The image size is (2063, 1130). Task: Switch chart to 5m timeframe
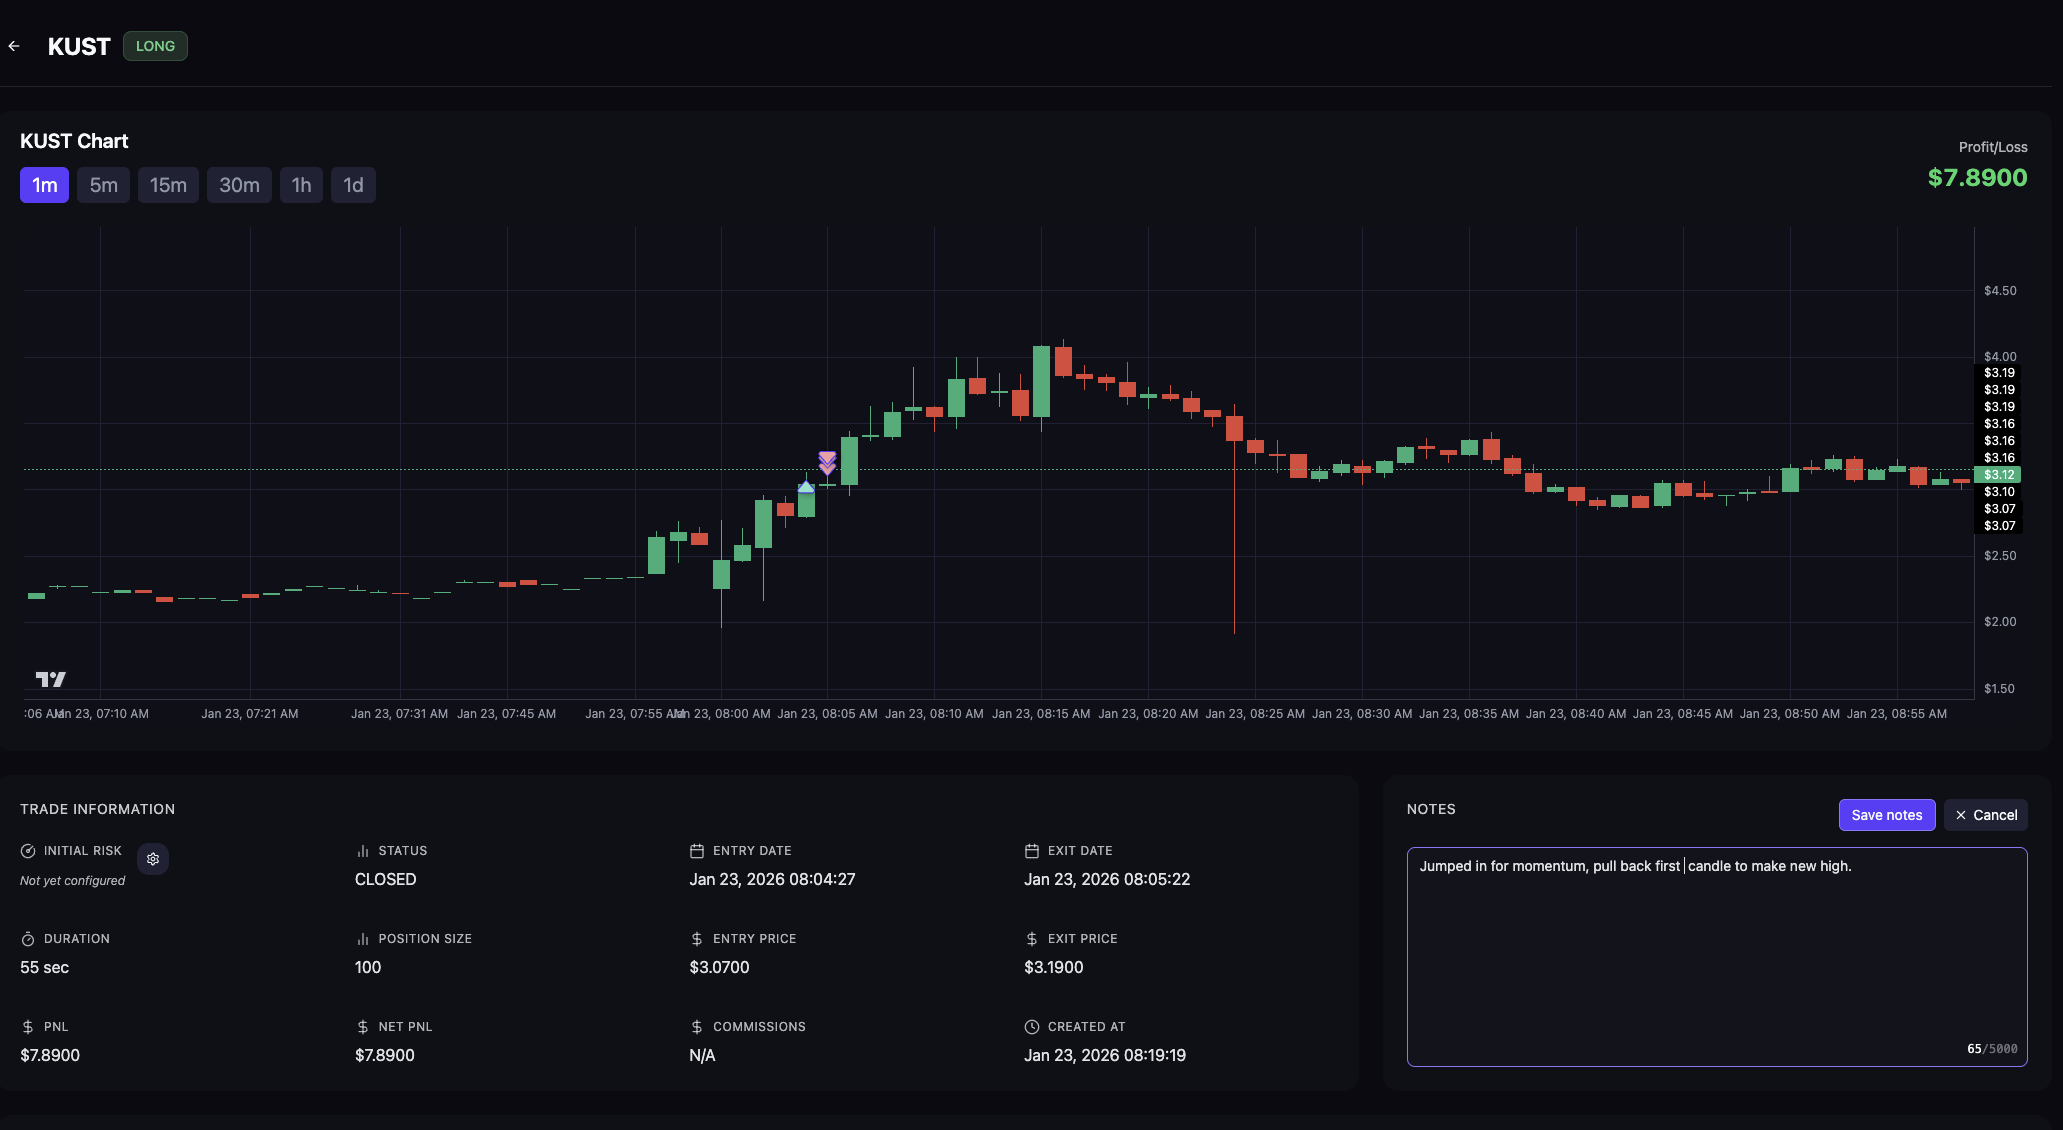coord(103,185)
